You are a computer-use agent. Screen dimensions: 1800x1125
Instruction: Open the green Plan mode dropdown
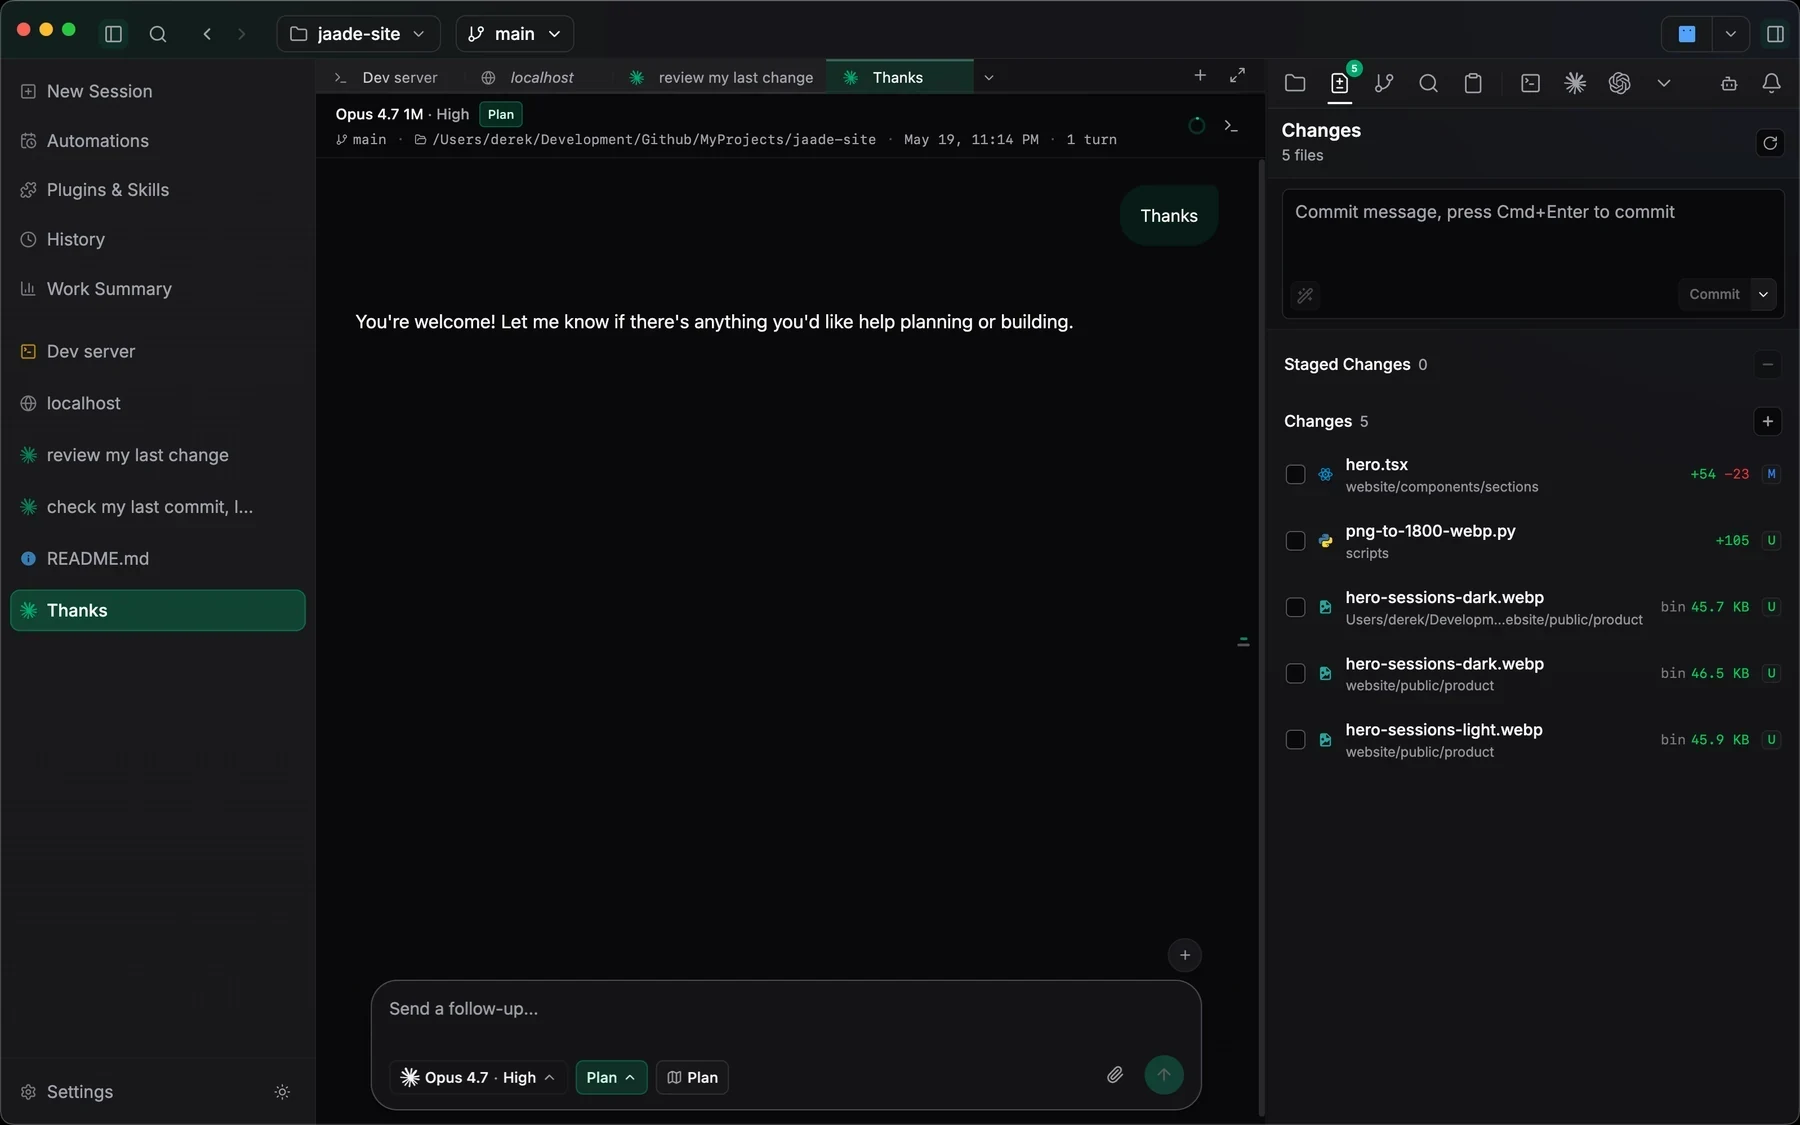(611, 1077)
